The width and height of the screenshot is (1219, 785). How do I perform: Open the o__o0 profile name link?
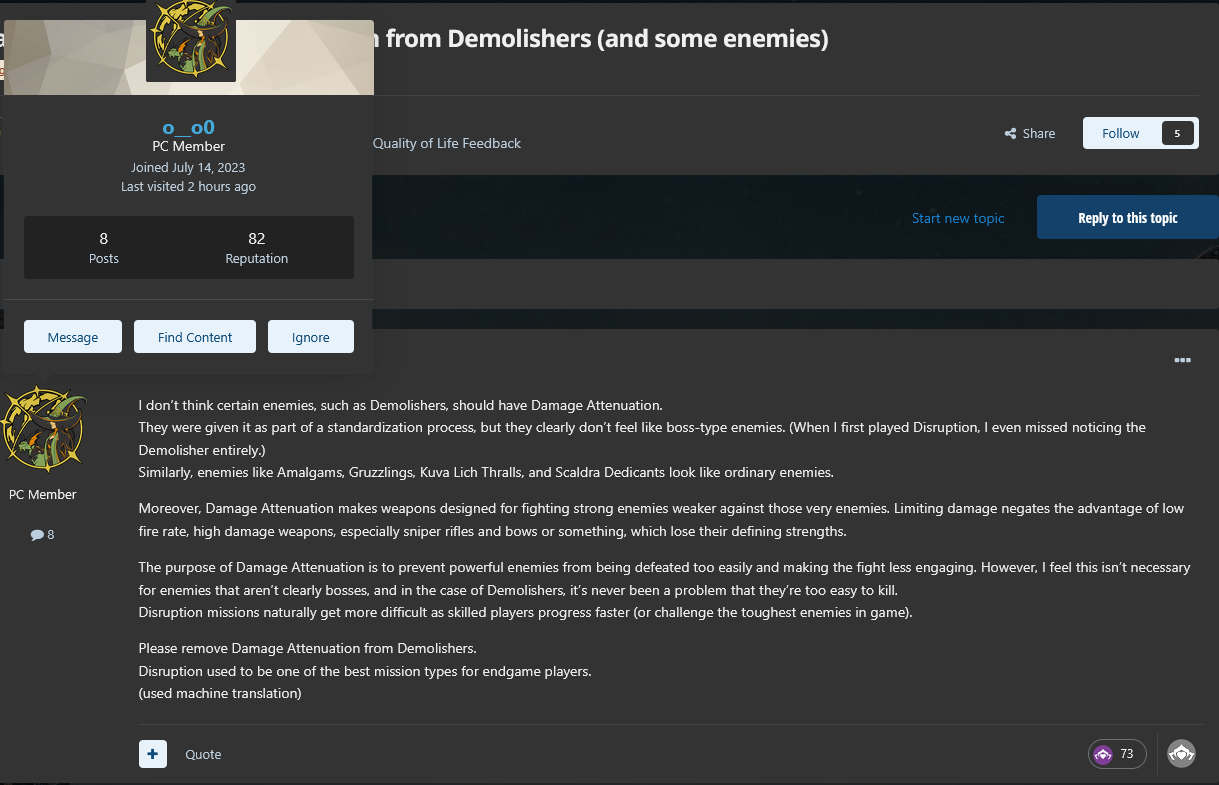click(189, 127)
